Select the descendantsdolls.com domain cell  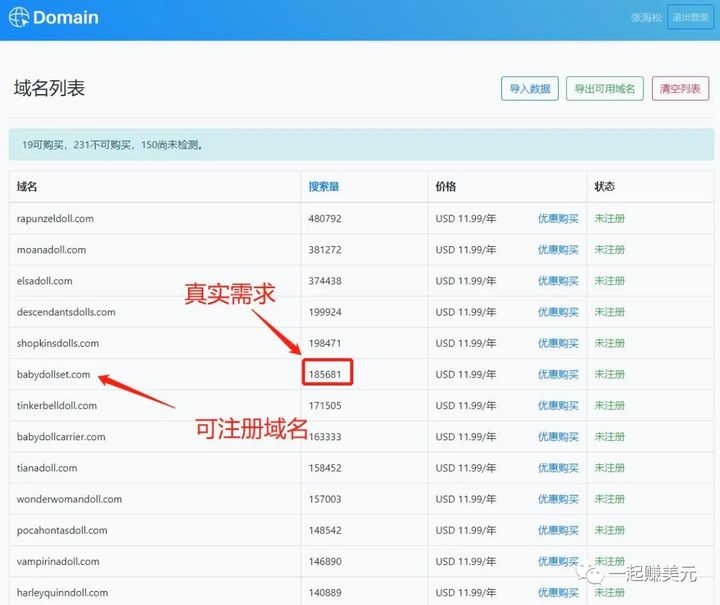point(66,312)
